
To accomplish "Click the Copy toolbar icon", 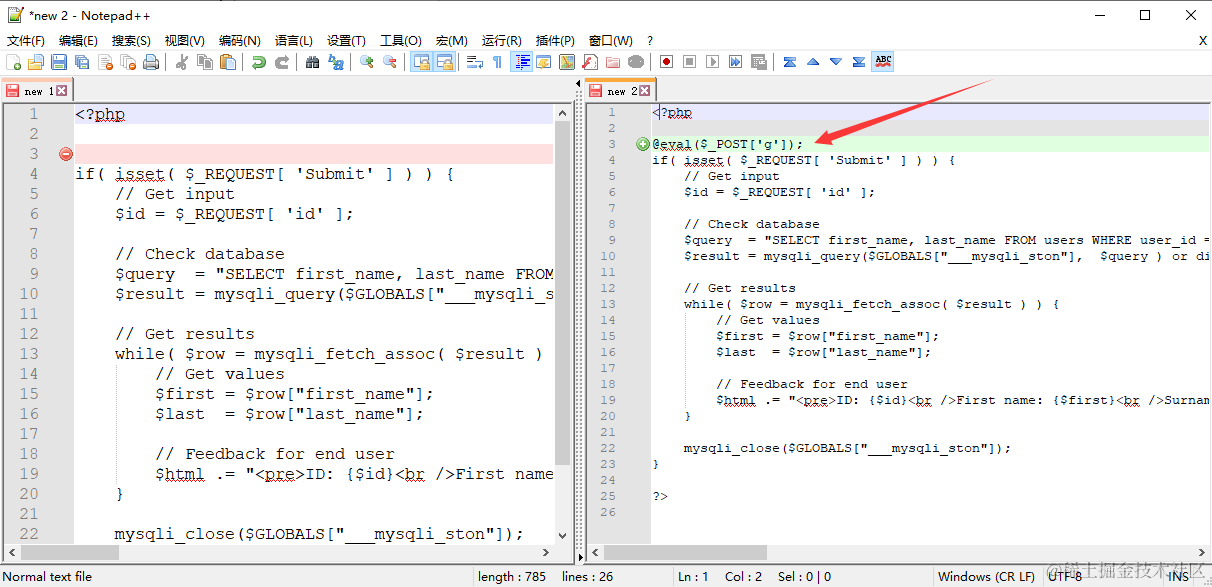I will tap(204, 62).
